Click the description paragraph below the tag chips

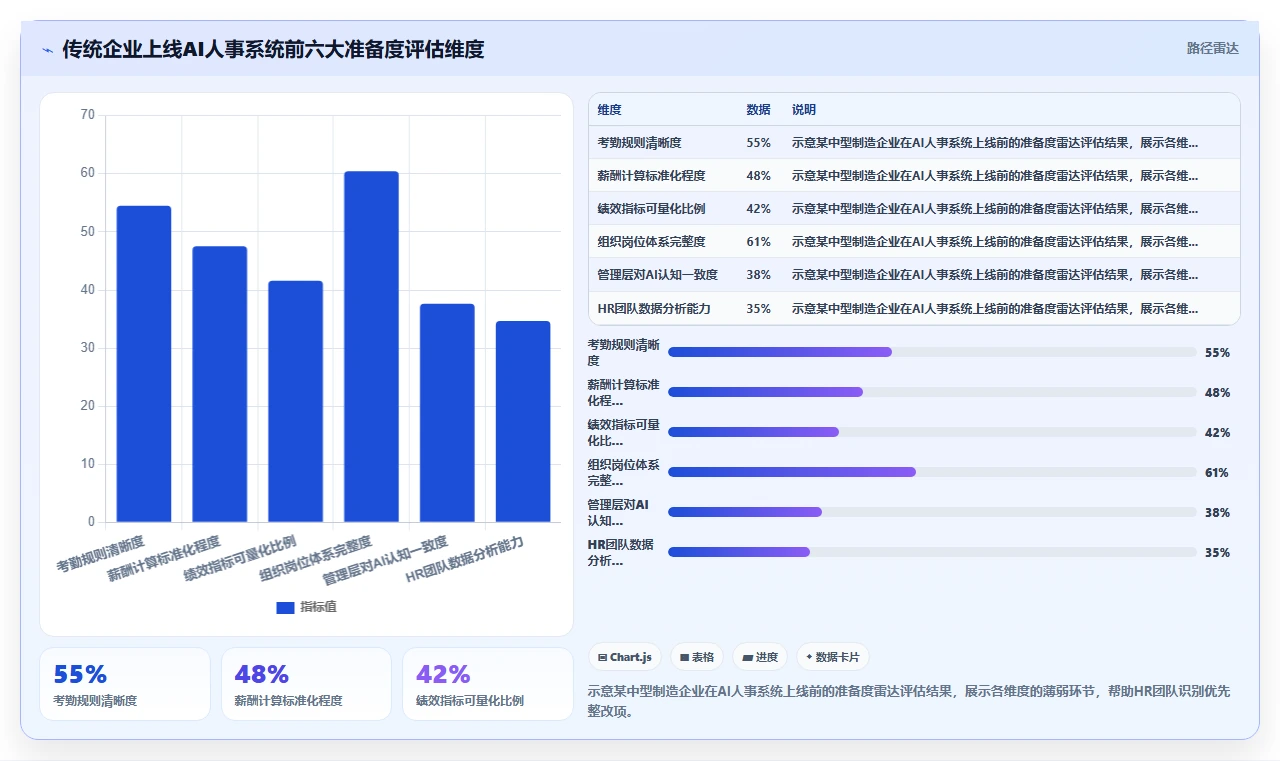coord(909,701)
